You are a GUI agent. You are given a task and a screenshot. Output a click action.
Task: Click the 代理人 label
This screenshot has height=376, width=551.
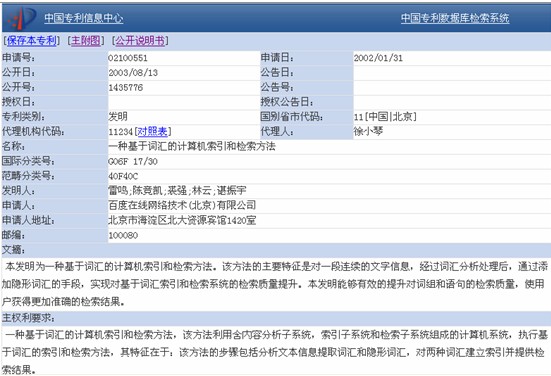click(x=277, y=131)
